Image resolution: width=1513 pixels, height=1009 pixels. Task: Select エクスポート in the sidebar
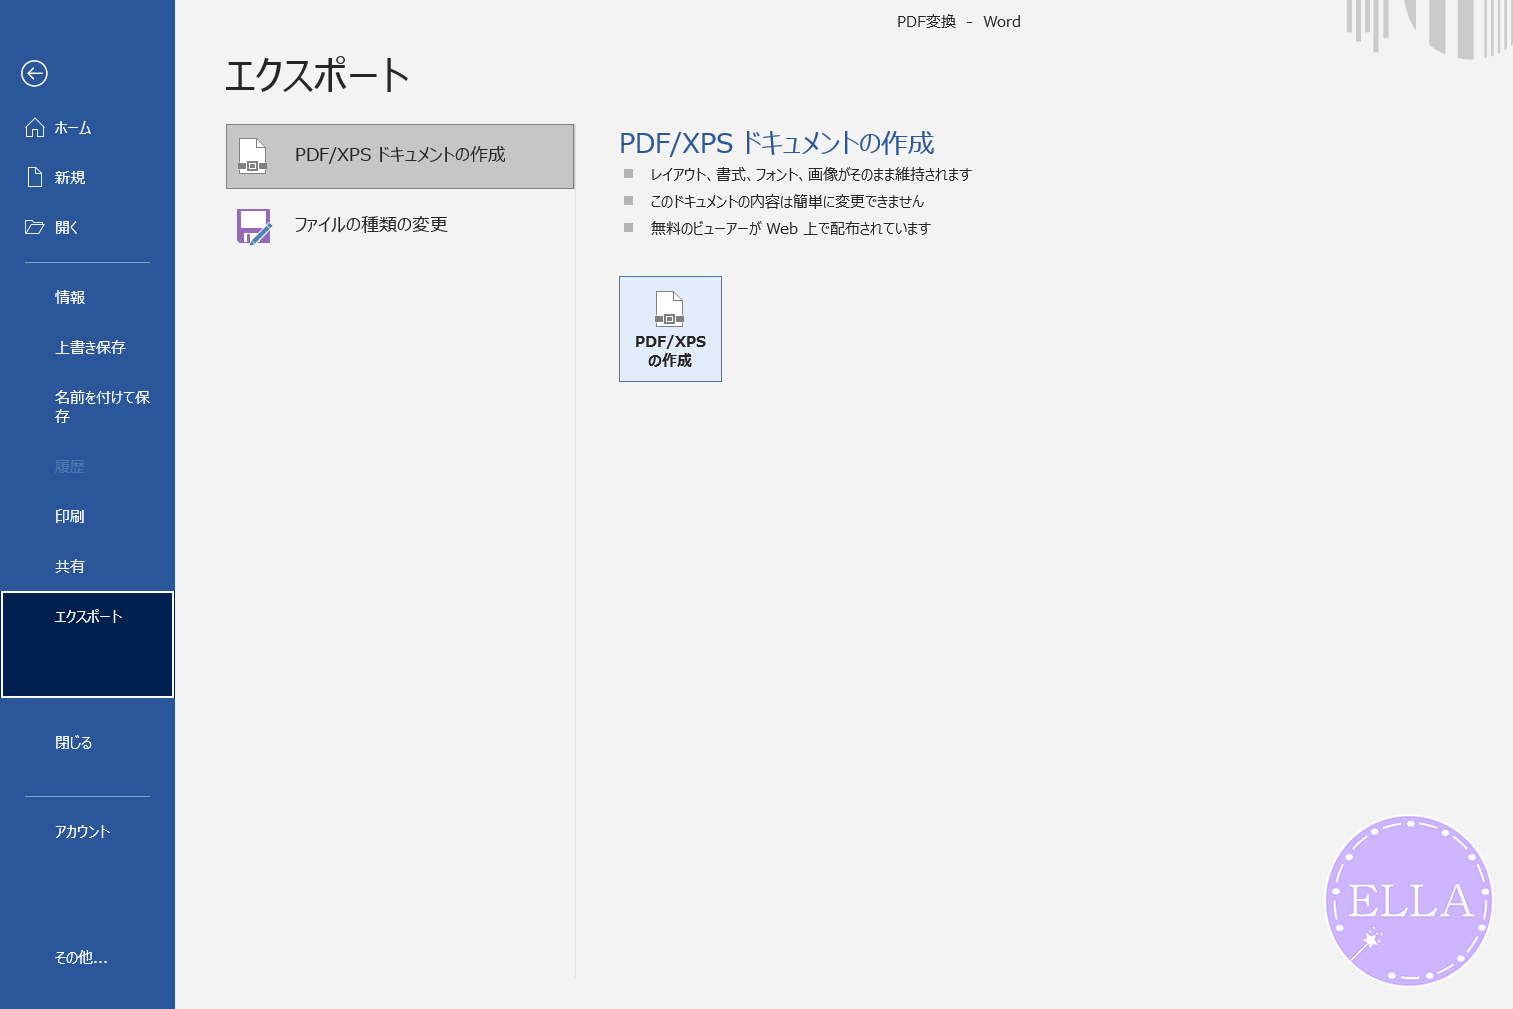[x=87, y=644]
